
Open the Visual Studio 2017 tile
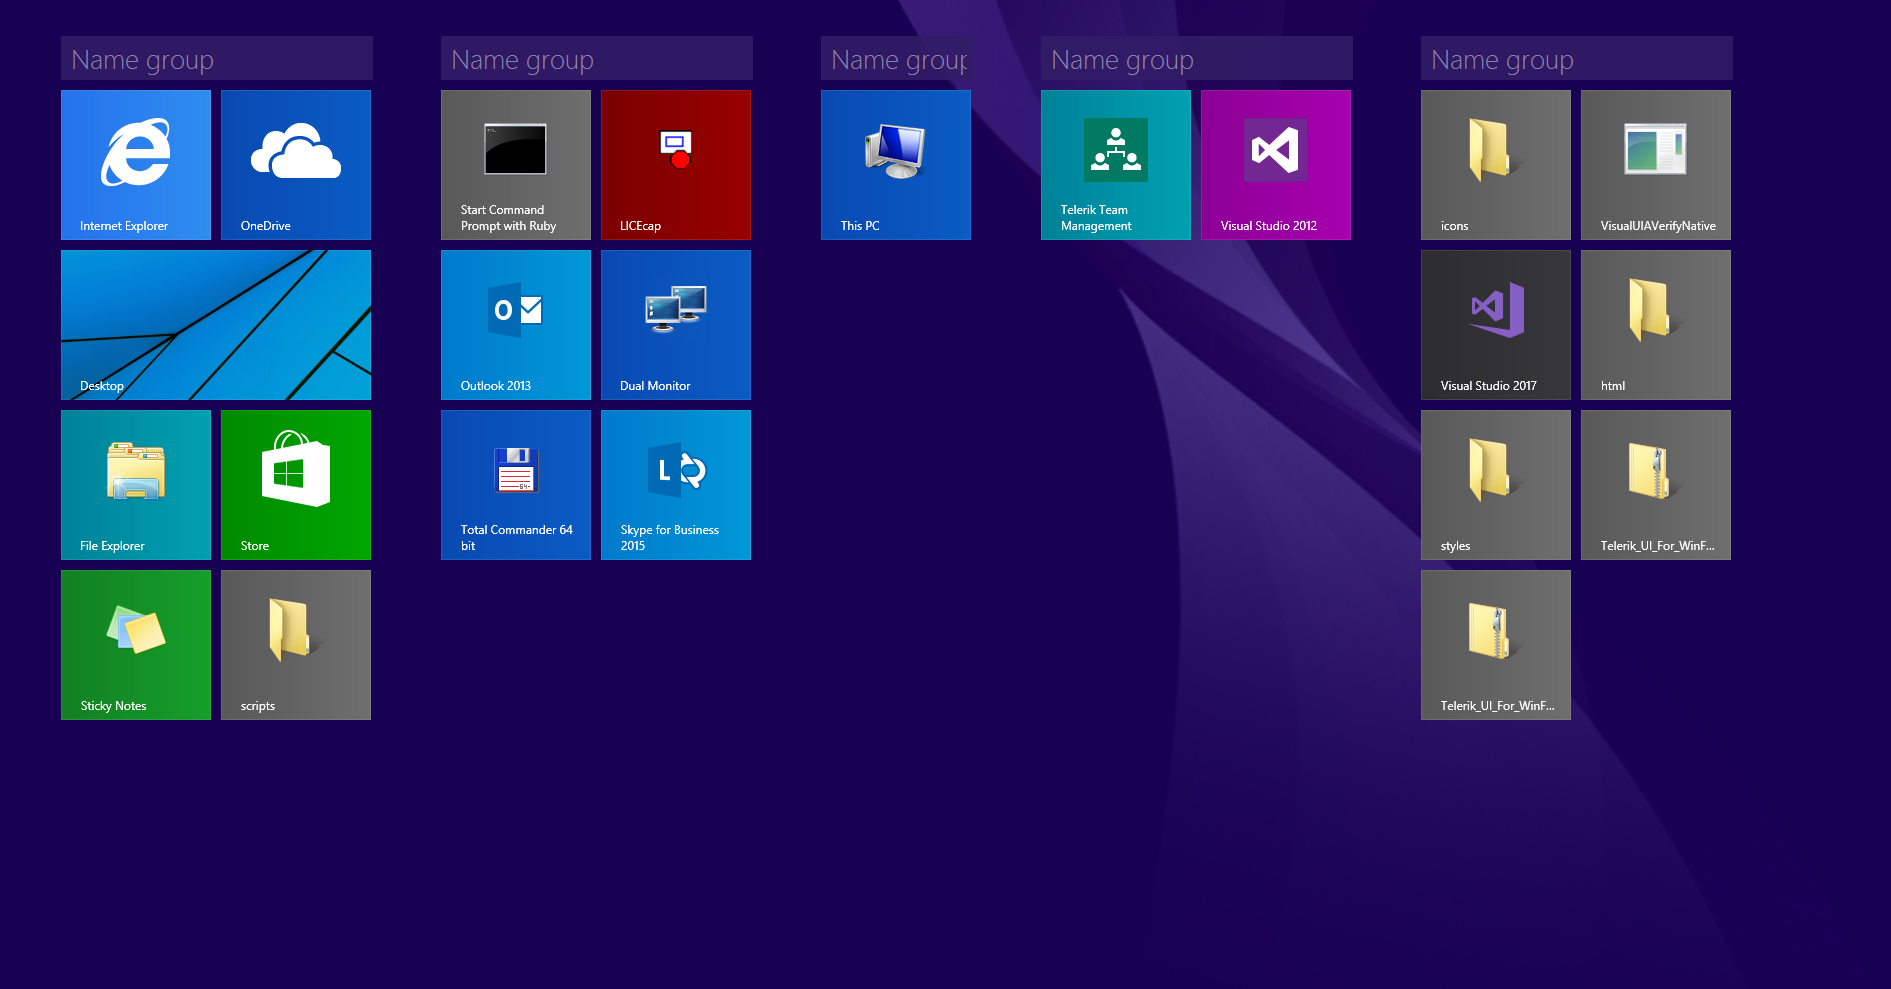click(x=1496, y=325)
